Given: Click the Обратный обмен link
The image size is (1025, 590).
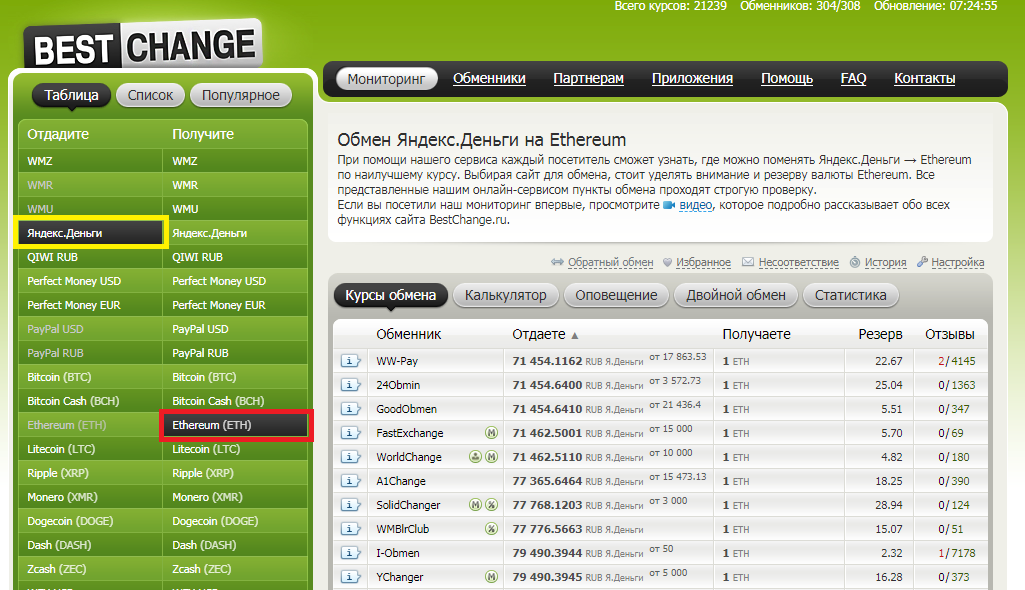Looking at the screenshot, I should click(x=611, y=262).
